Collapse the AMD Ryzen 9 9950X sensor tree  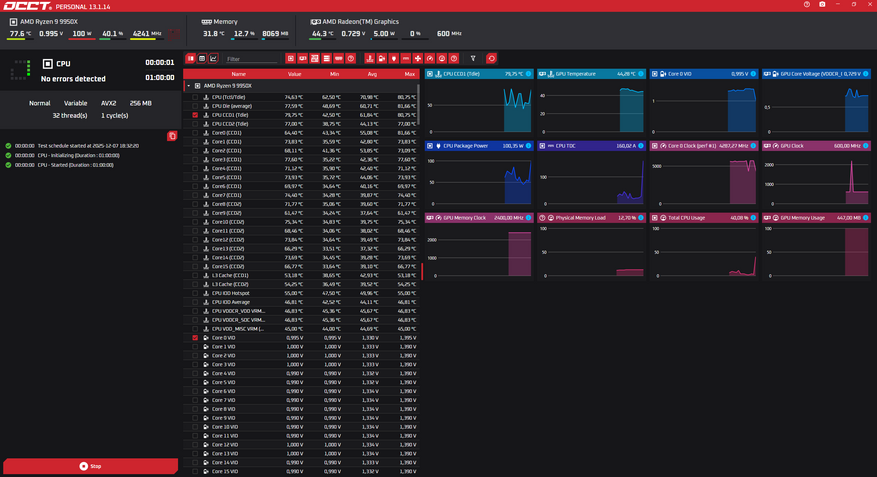[x=188, y=86]
